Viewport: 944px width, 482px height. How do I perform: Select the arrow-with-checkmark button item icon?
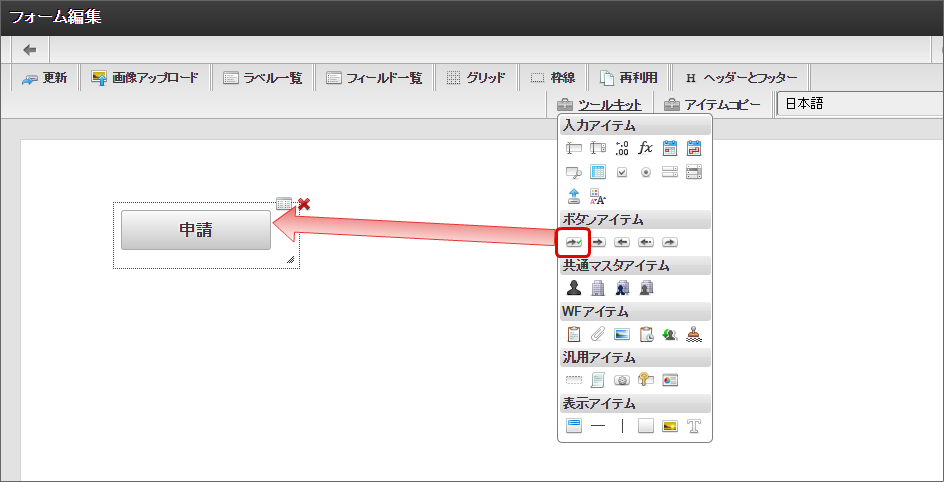[x=574, y=242]
